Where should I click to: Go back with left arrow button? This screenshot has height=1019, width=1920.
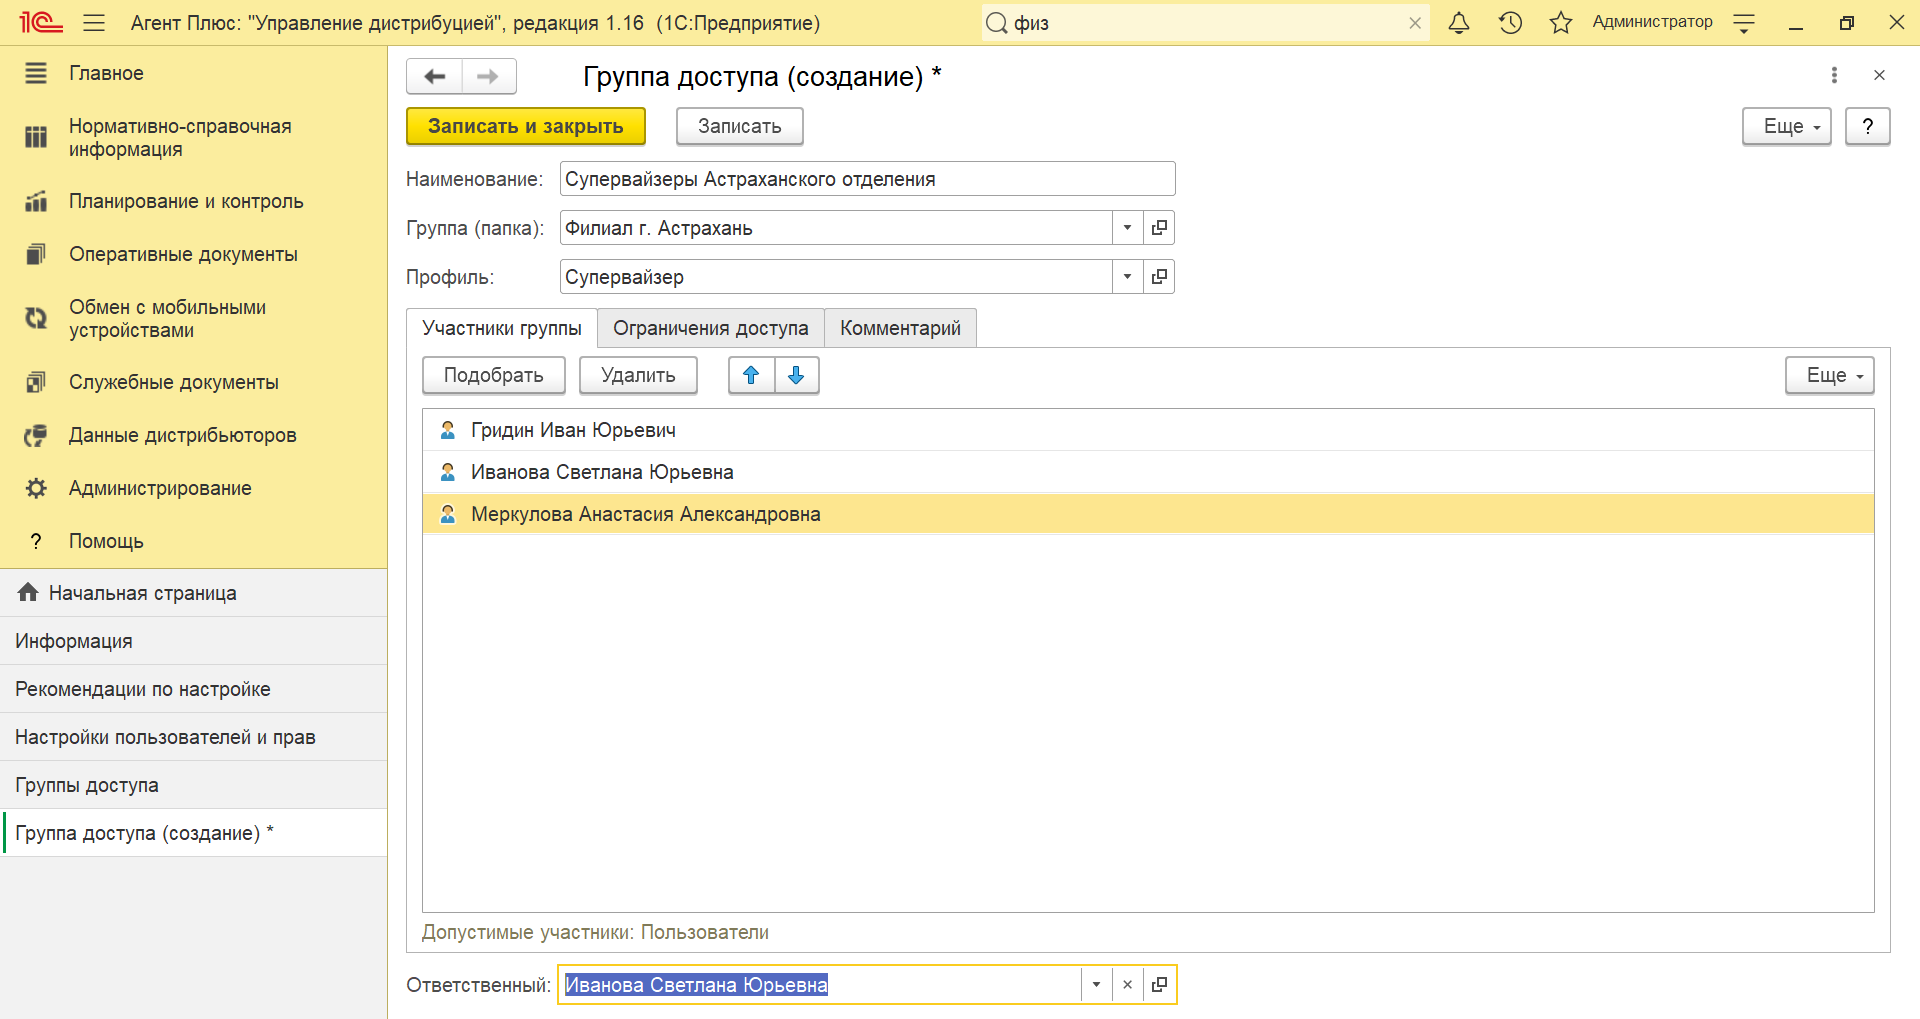point(435,76)
